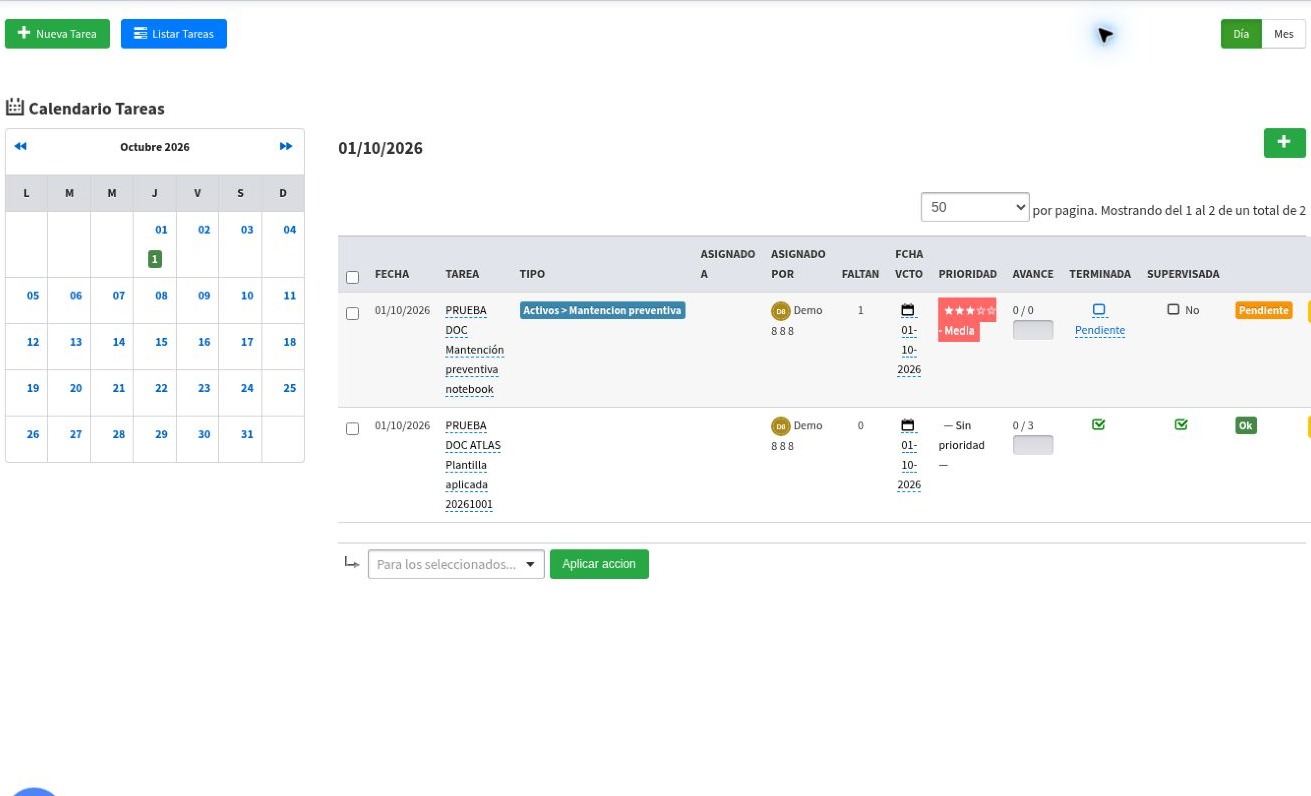Select the Mantención preventiva notebook task checkbox
1311x796 pixels.
[352, 313]
